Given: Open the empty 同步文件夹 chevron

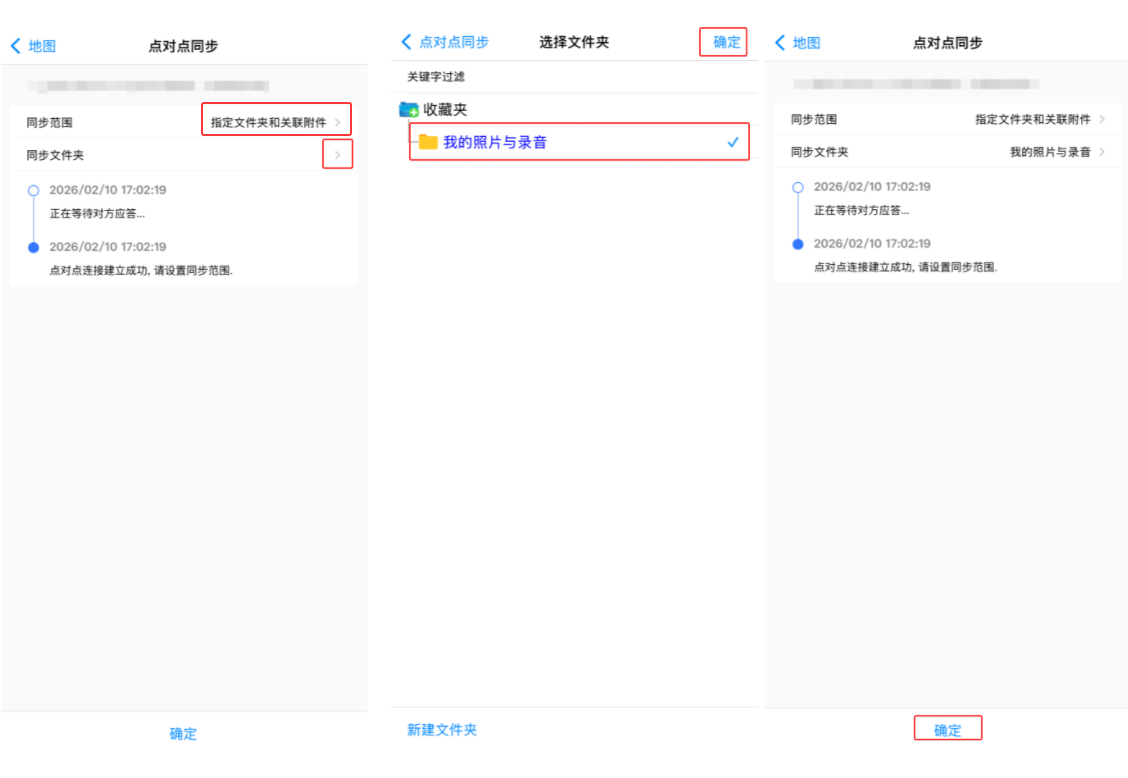Looking at the screenshot, I should click(x=338, y=155).
